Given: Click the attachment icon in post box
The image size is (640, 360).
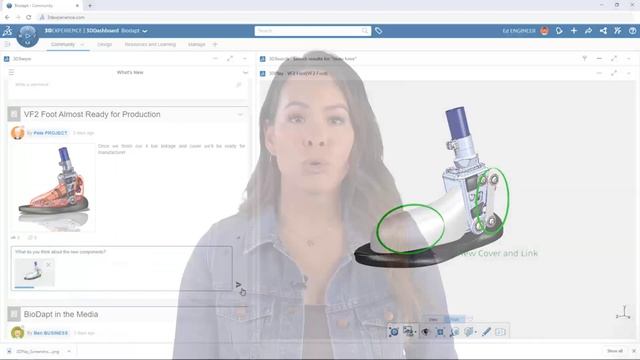Looking at the screenshot, I should coord(239,84).
